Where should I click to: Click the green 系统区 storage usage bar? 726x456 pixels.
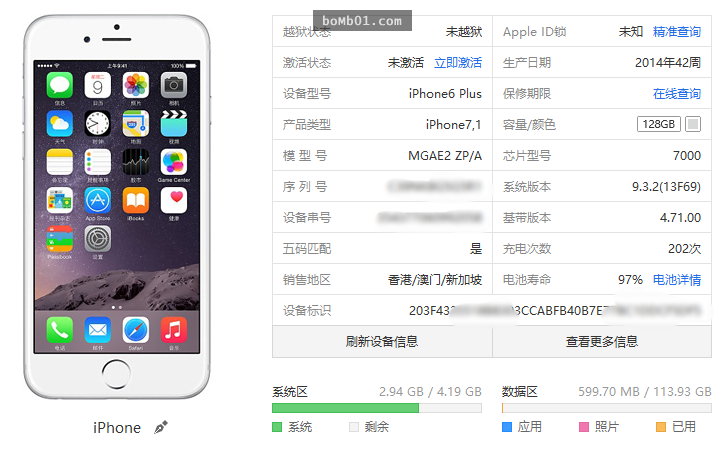(345, 408)
